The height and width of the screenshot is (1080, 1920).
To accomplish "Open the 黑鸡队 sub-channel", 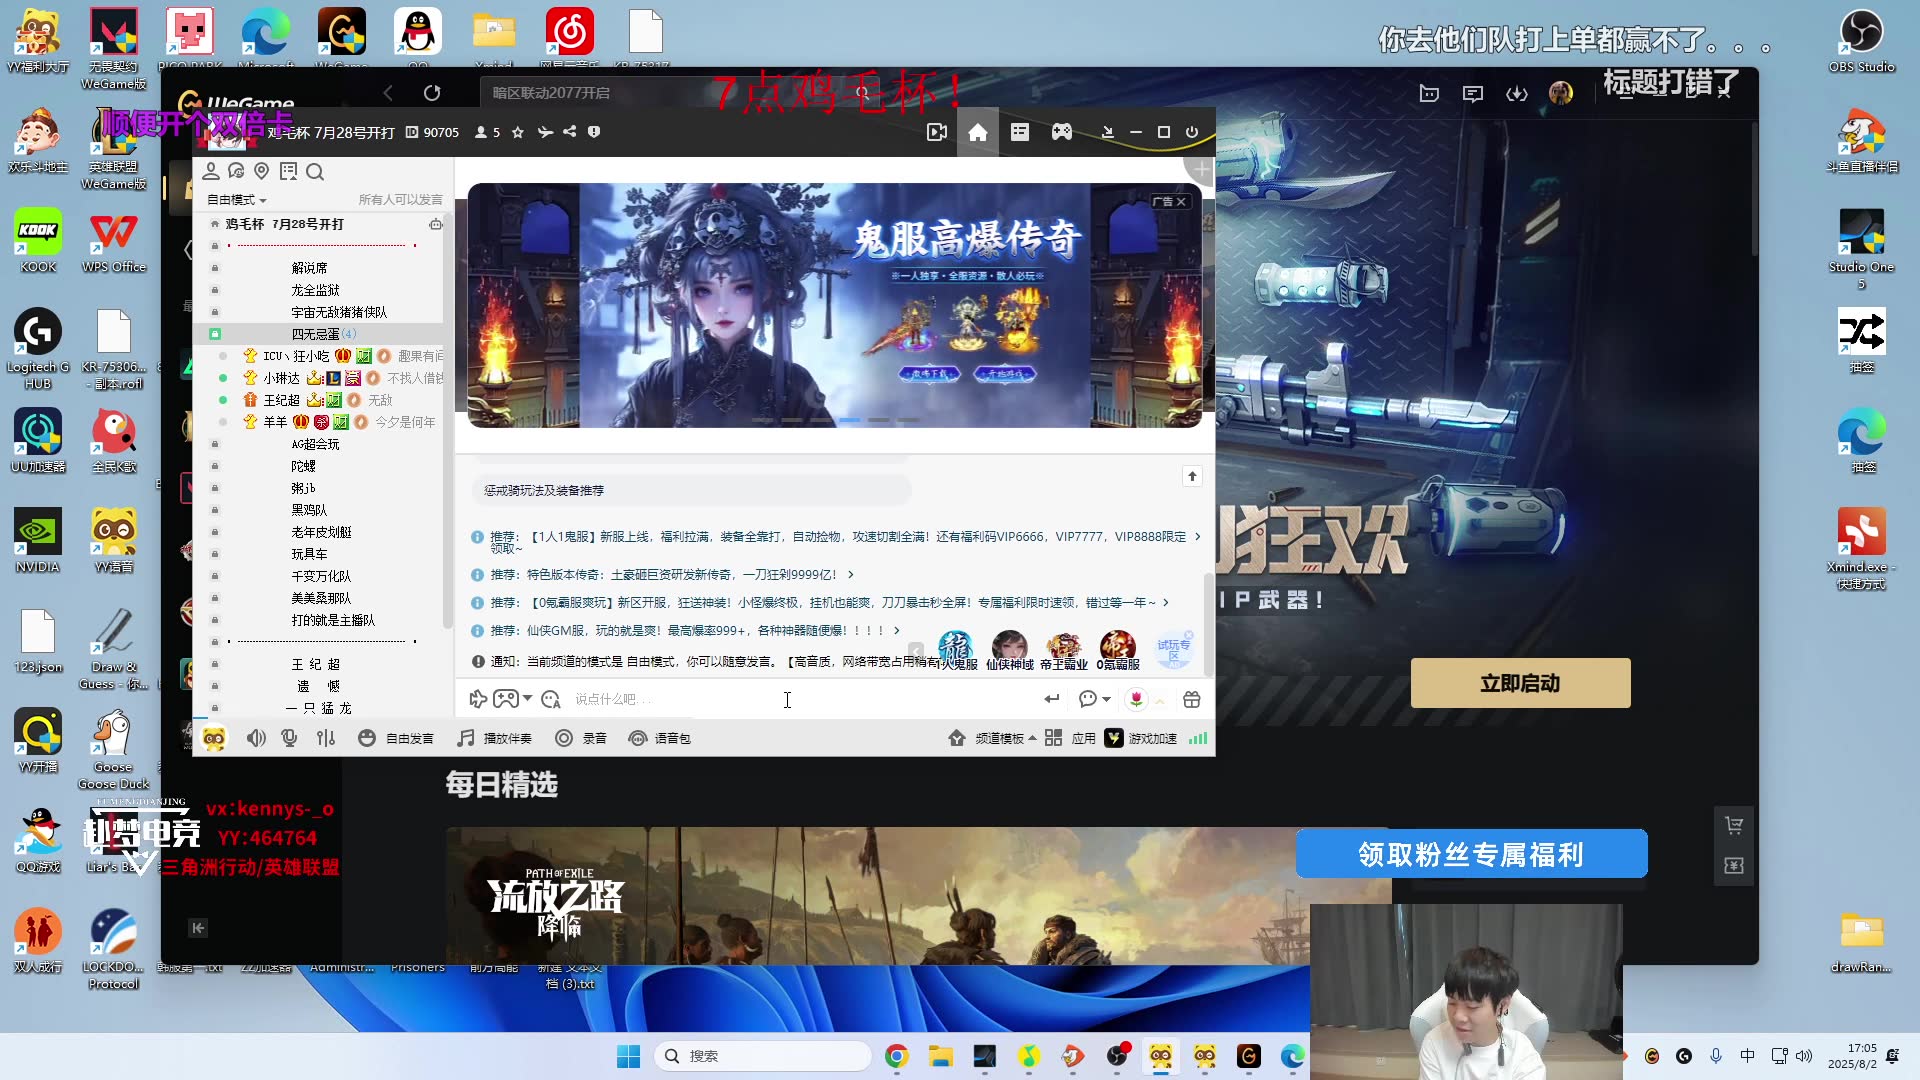I will [x=309, y=510].
